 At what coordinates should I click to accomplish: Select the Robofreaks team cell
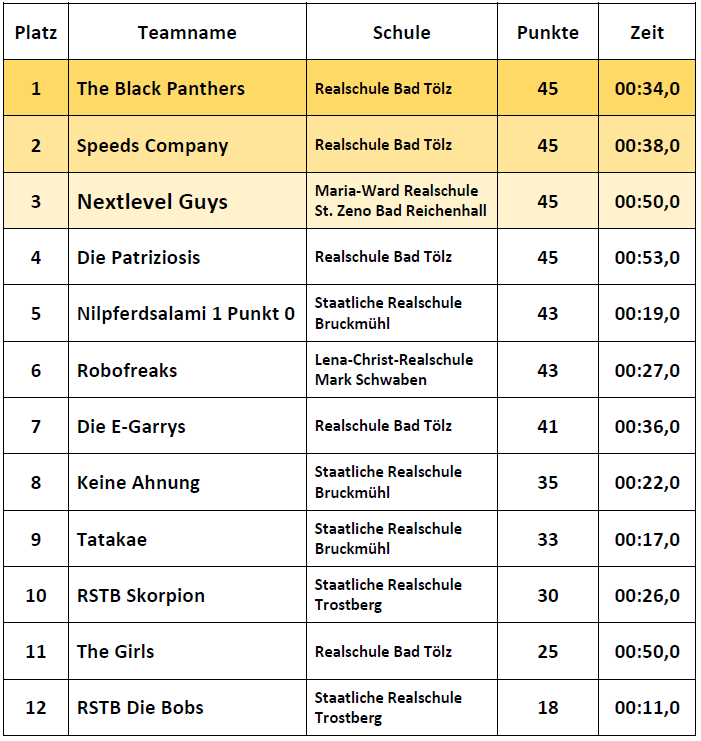click(127, 370)
